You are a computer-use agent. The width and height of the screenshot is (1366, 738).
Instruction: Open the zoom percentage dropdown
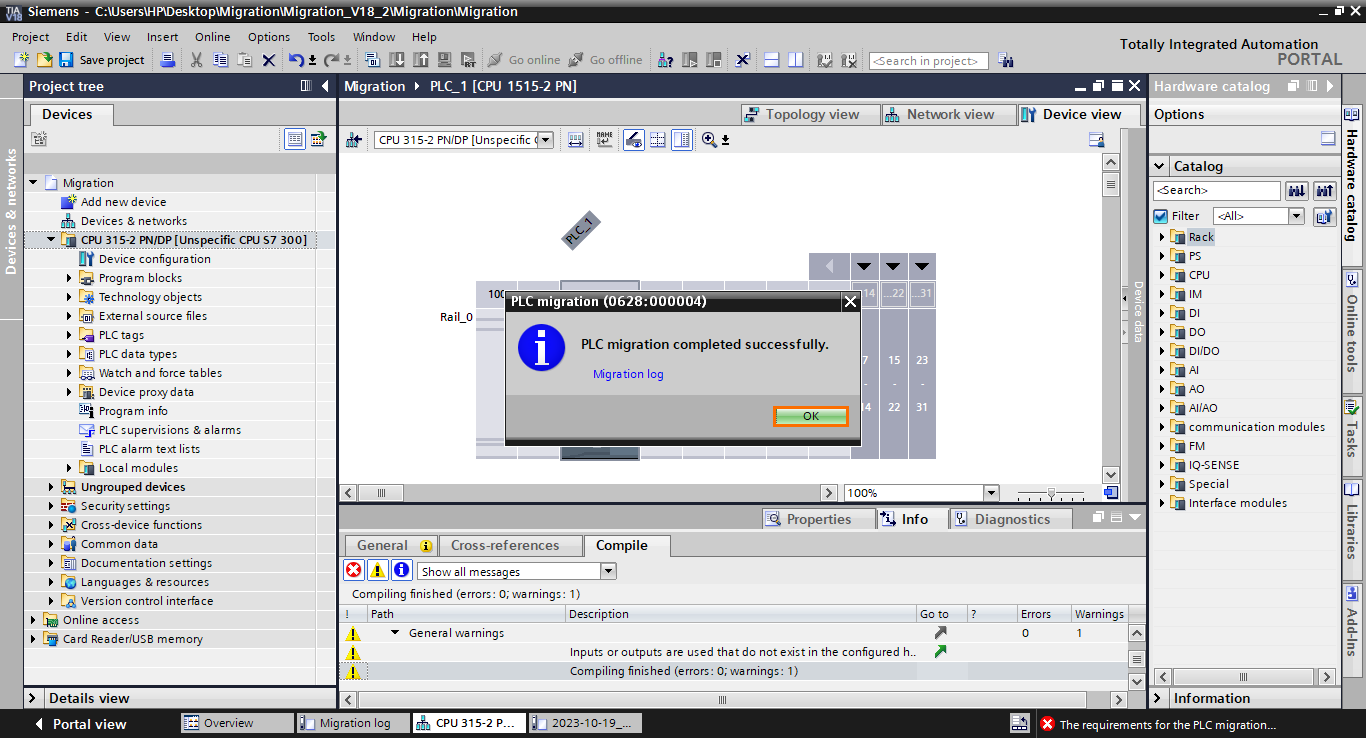[989, 492]
